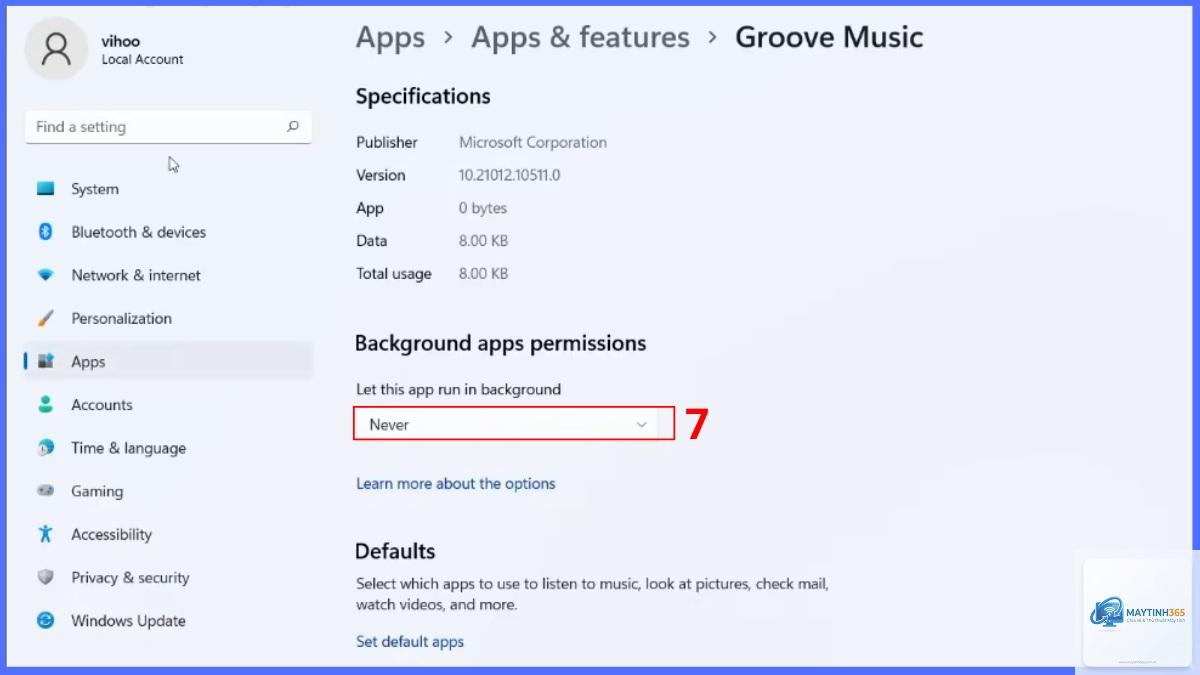Click the Windows Update arrows icon
Image resolution: width=1200 pixels, height=675 pixels.
45,620
